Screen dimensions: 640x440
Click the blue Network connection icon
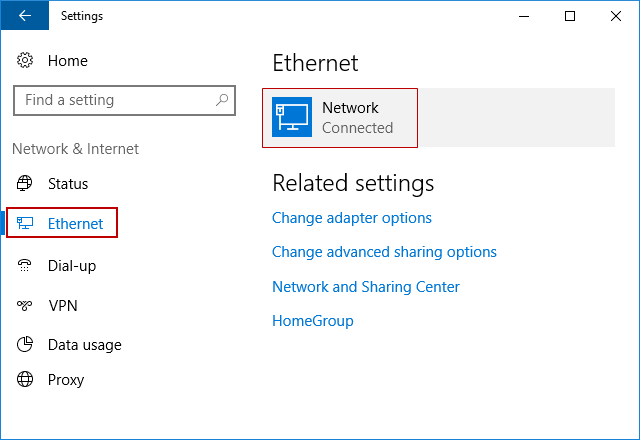point(292,118)
